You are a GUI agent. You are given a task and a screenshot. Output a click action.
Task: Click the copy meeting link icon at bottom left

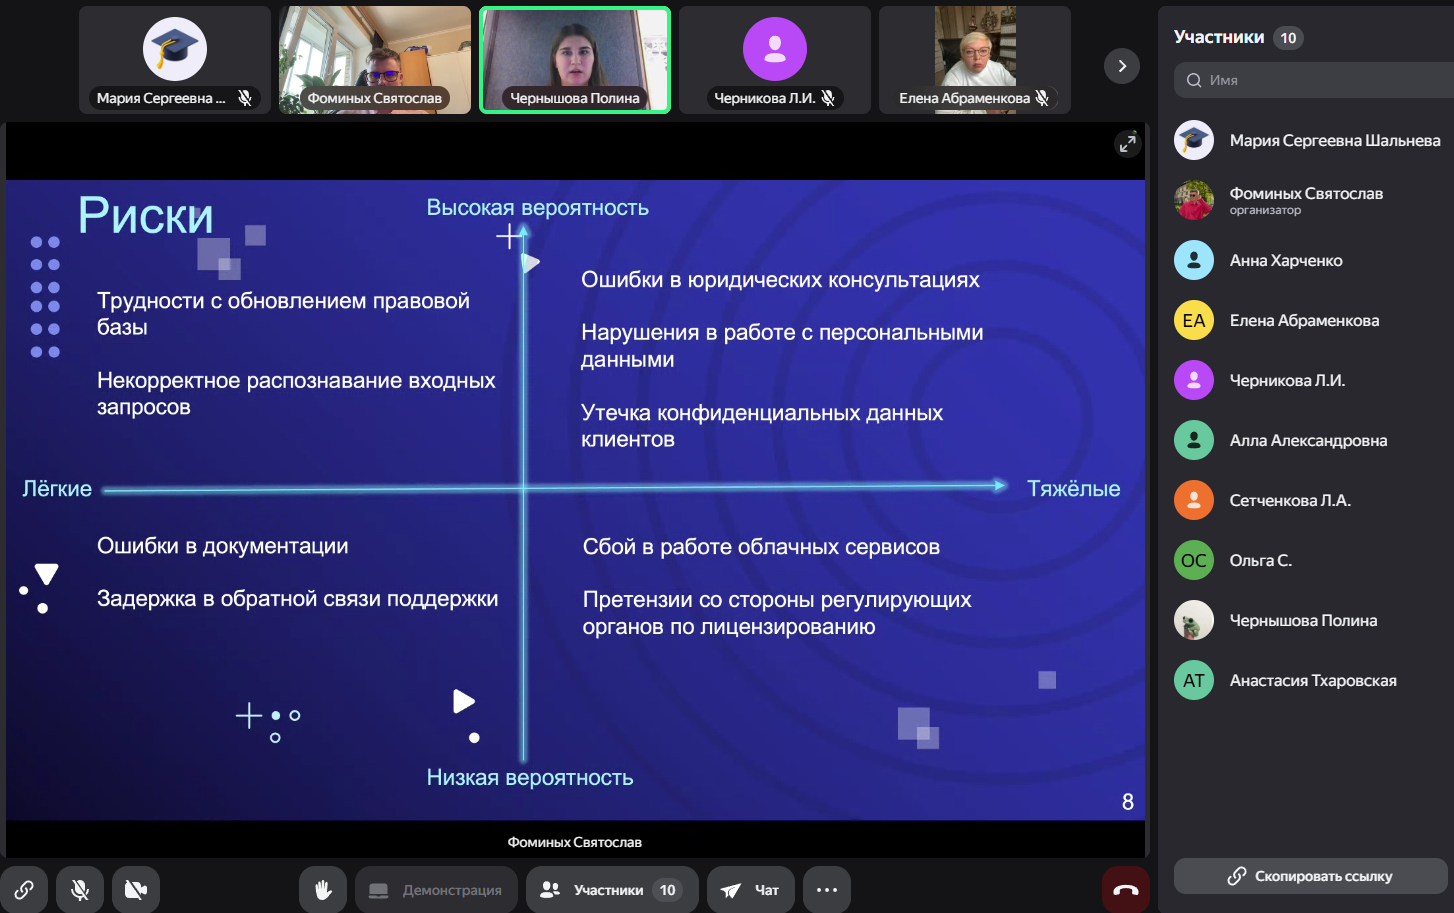pyautogui.click(x=24, y=890)
